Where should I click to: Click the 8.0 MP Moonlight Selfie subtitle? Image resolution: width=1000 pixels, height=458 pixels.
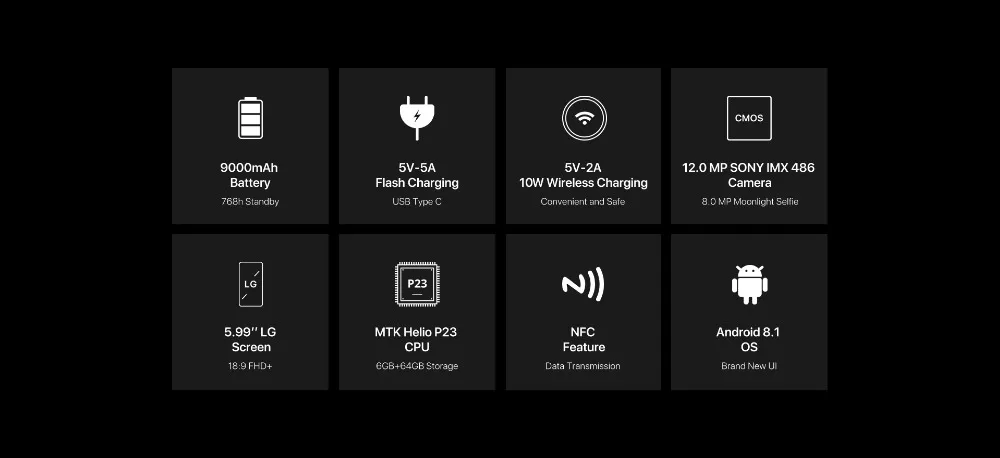point(749,202)
